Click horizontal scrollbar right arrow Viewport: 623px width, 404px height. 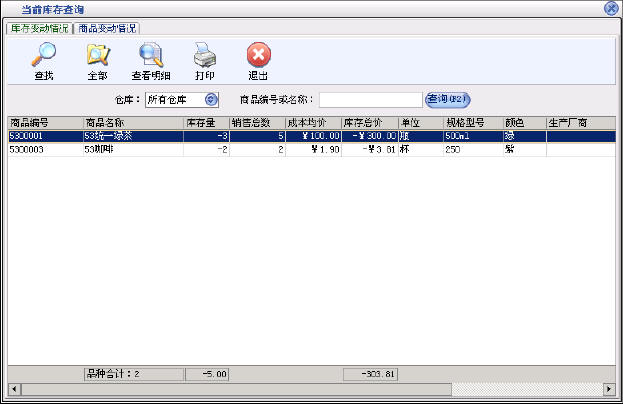pyautogui.click(x=608, y=388)
